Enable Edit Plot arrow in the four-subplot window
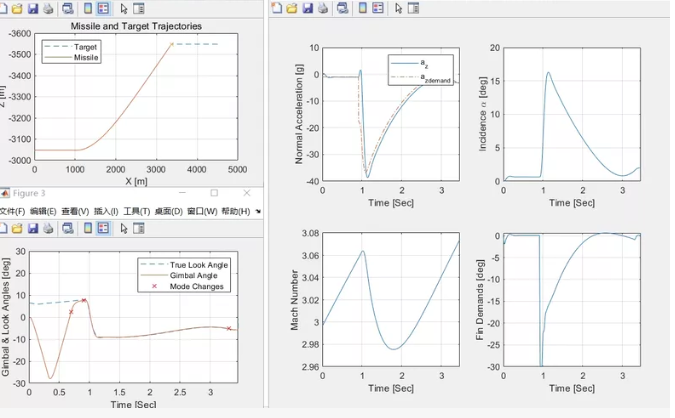 pyautogui.click(x=398, y=8)
